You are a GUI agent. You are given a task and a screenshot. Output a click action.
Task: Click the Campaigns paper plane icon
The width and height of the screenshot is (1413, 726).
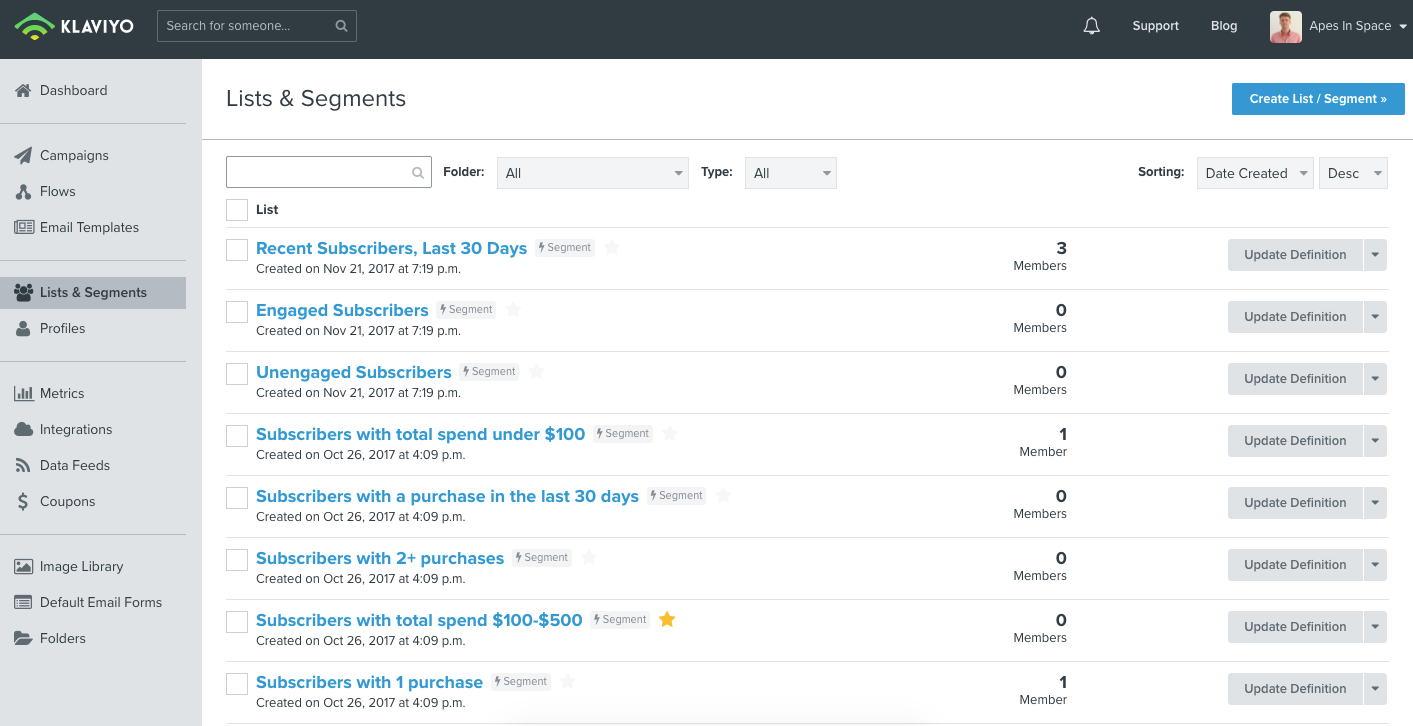[x=23, y=155]
